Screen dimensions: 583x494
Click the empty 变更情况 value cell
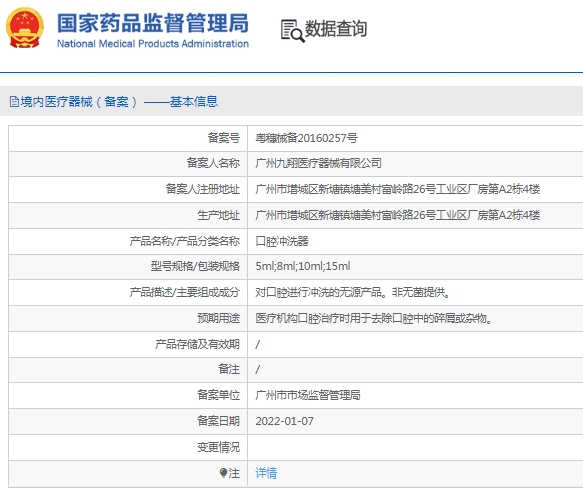pos(415,447)
